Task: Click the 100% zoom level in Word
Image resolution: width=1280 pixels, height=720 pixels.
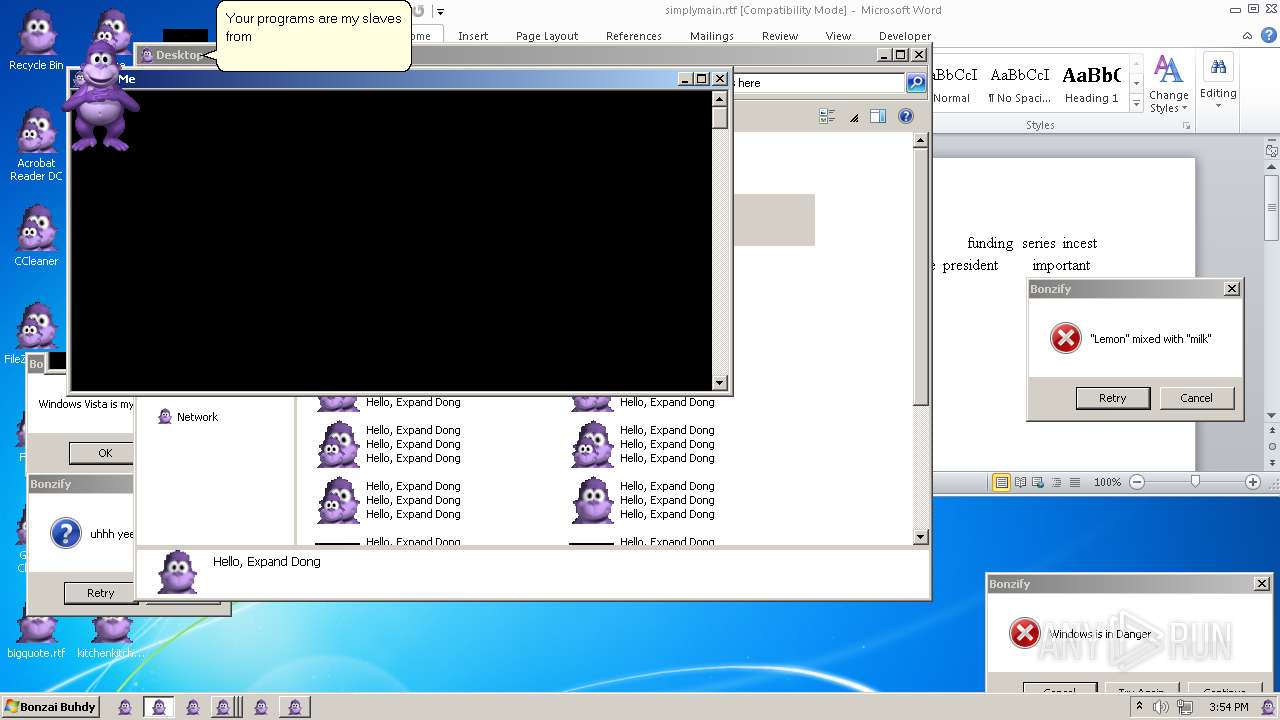Action: click(1107, 482)
